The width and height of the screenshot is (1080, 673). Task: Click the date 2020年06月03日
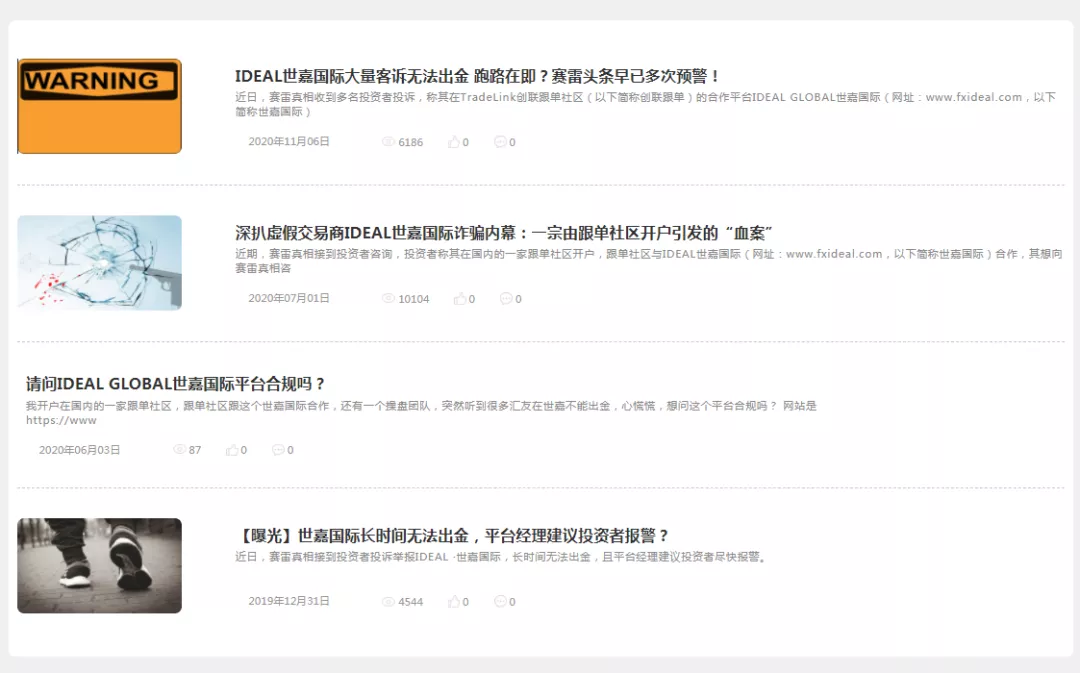pyautogui.click(x=79, y=450)
